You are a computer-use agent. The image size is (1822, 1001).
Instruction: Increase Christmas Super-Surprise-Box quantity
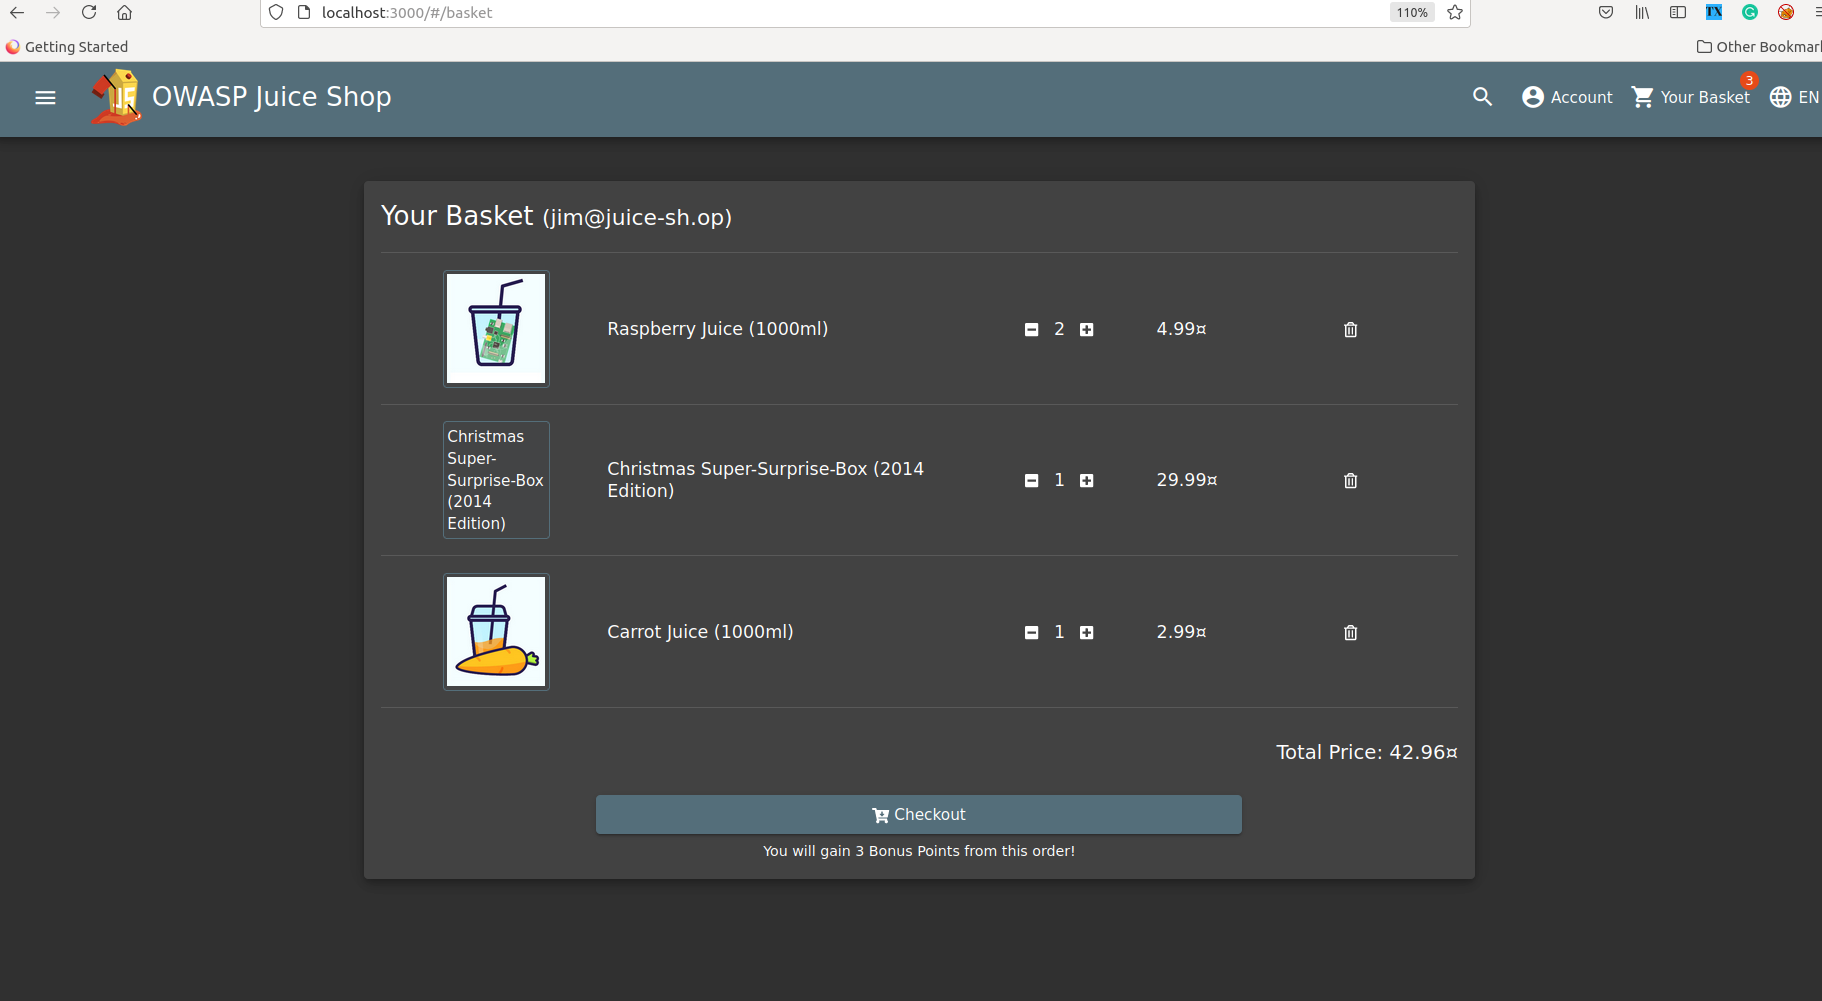pos(1087,481)
